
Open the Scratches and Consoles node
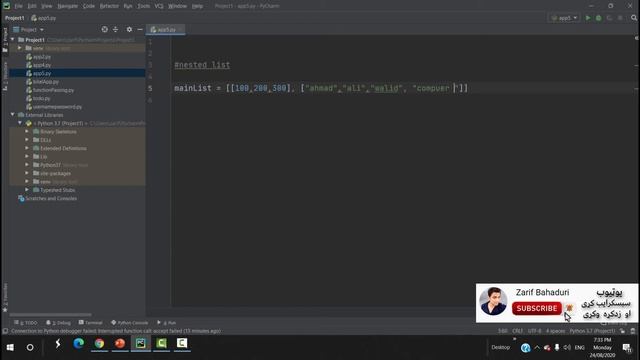pyautogui.click(x=51, y=198)
